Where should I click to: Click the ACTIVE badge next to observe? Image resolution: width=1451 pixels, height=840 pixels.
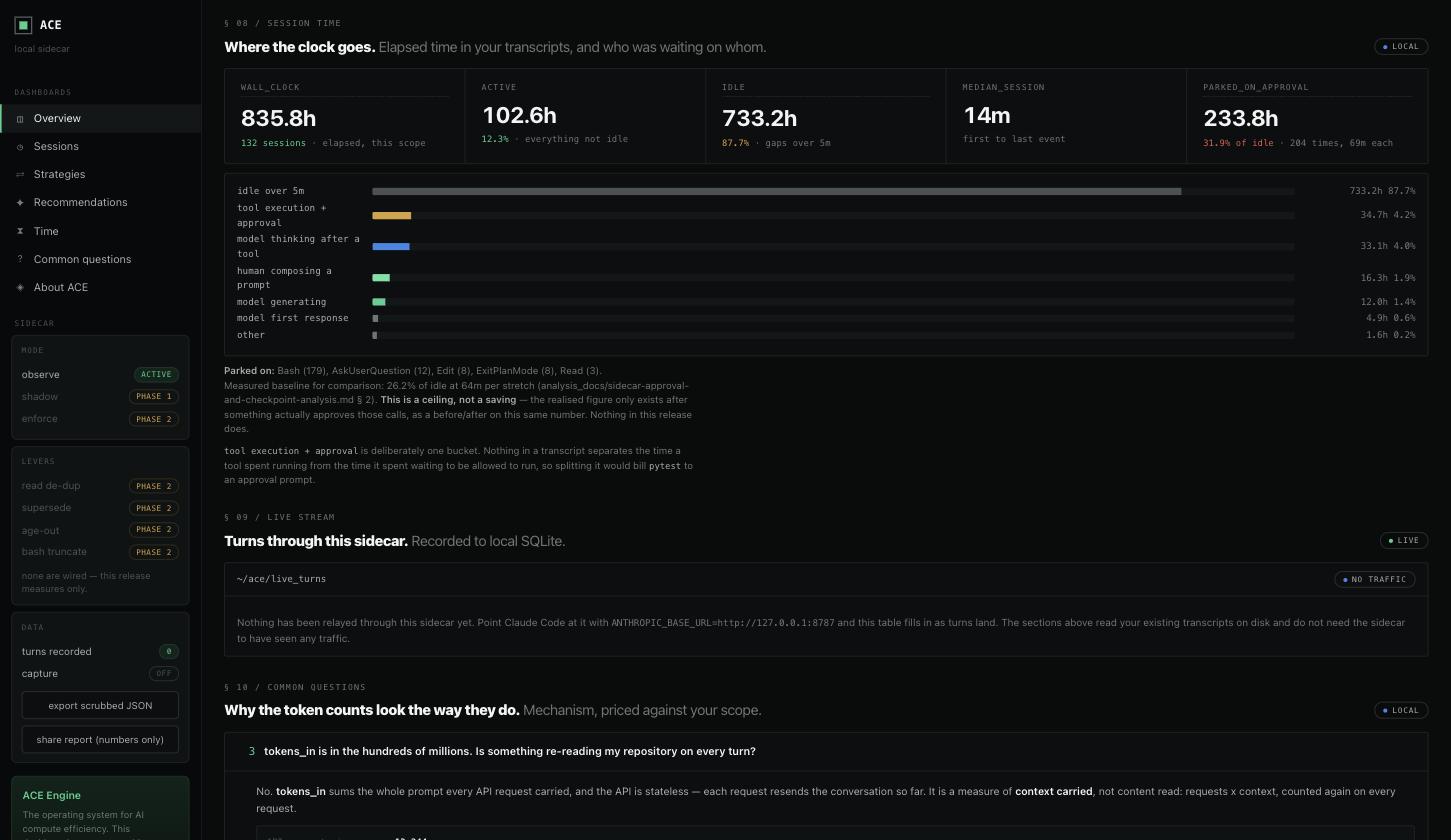[156, 374]
